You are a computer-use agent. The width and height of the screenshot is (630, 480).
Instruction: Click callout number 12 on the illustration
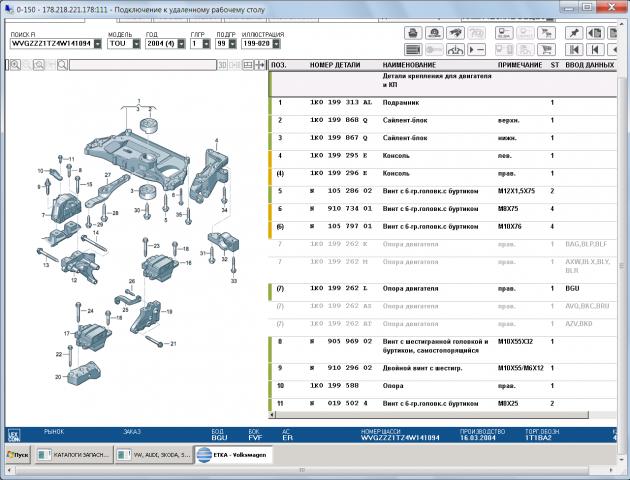(x=74, y=280)
